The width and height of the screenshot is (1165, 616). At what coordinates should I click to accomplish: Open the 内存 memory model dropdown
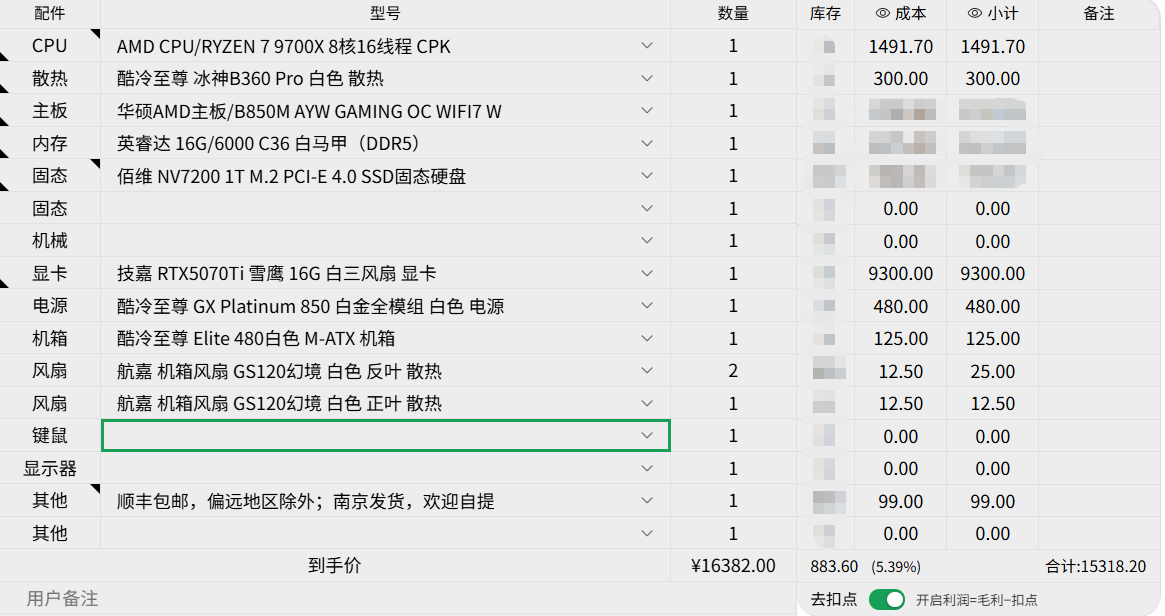(647, 143)
